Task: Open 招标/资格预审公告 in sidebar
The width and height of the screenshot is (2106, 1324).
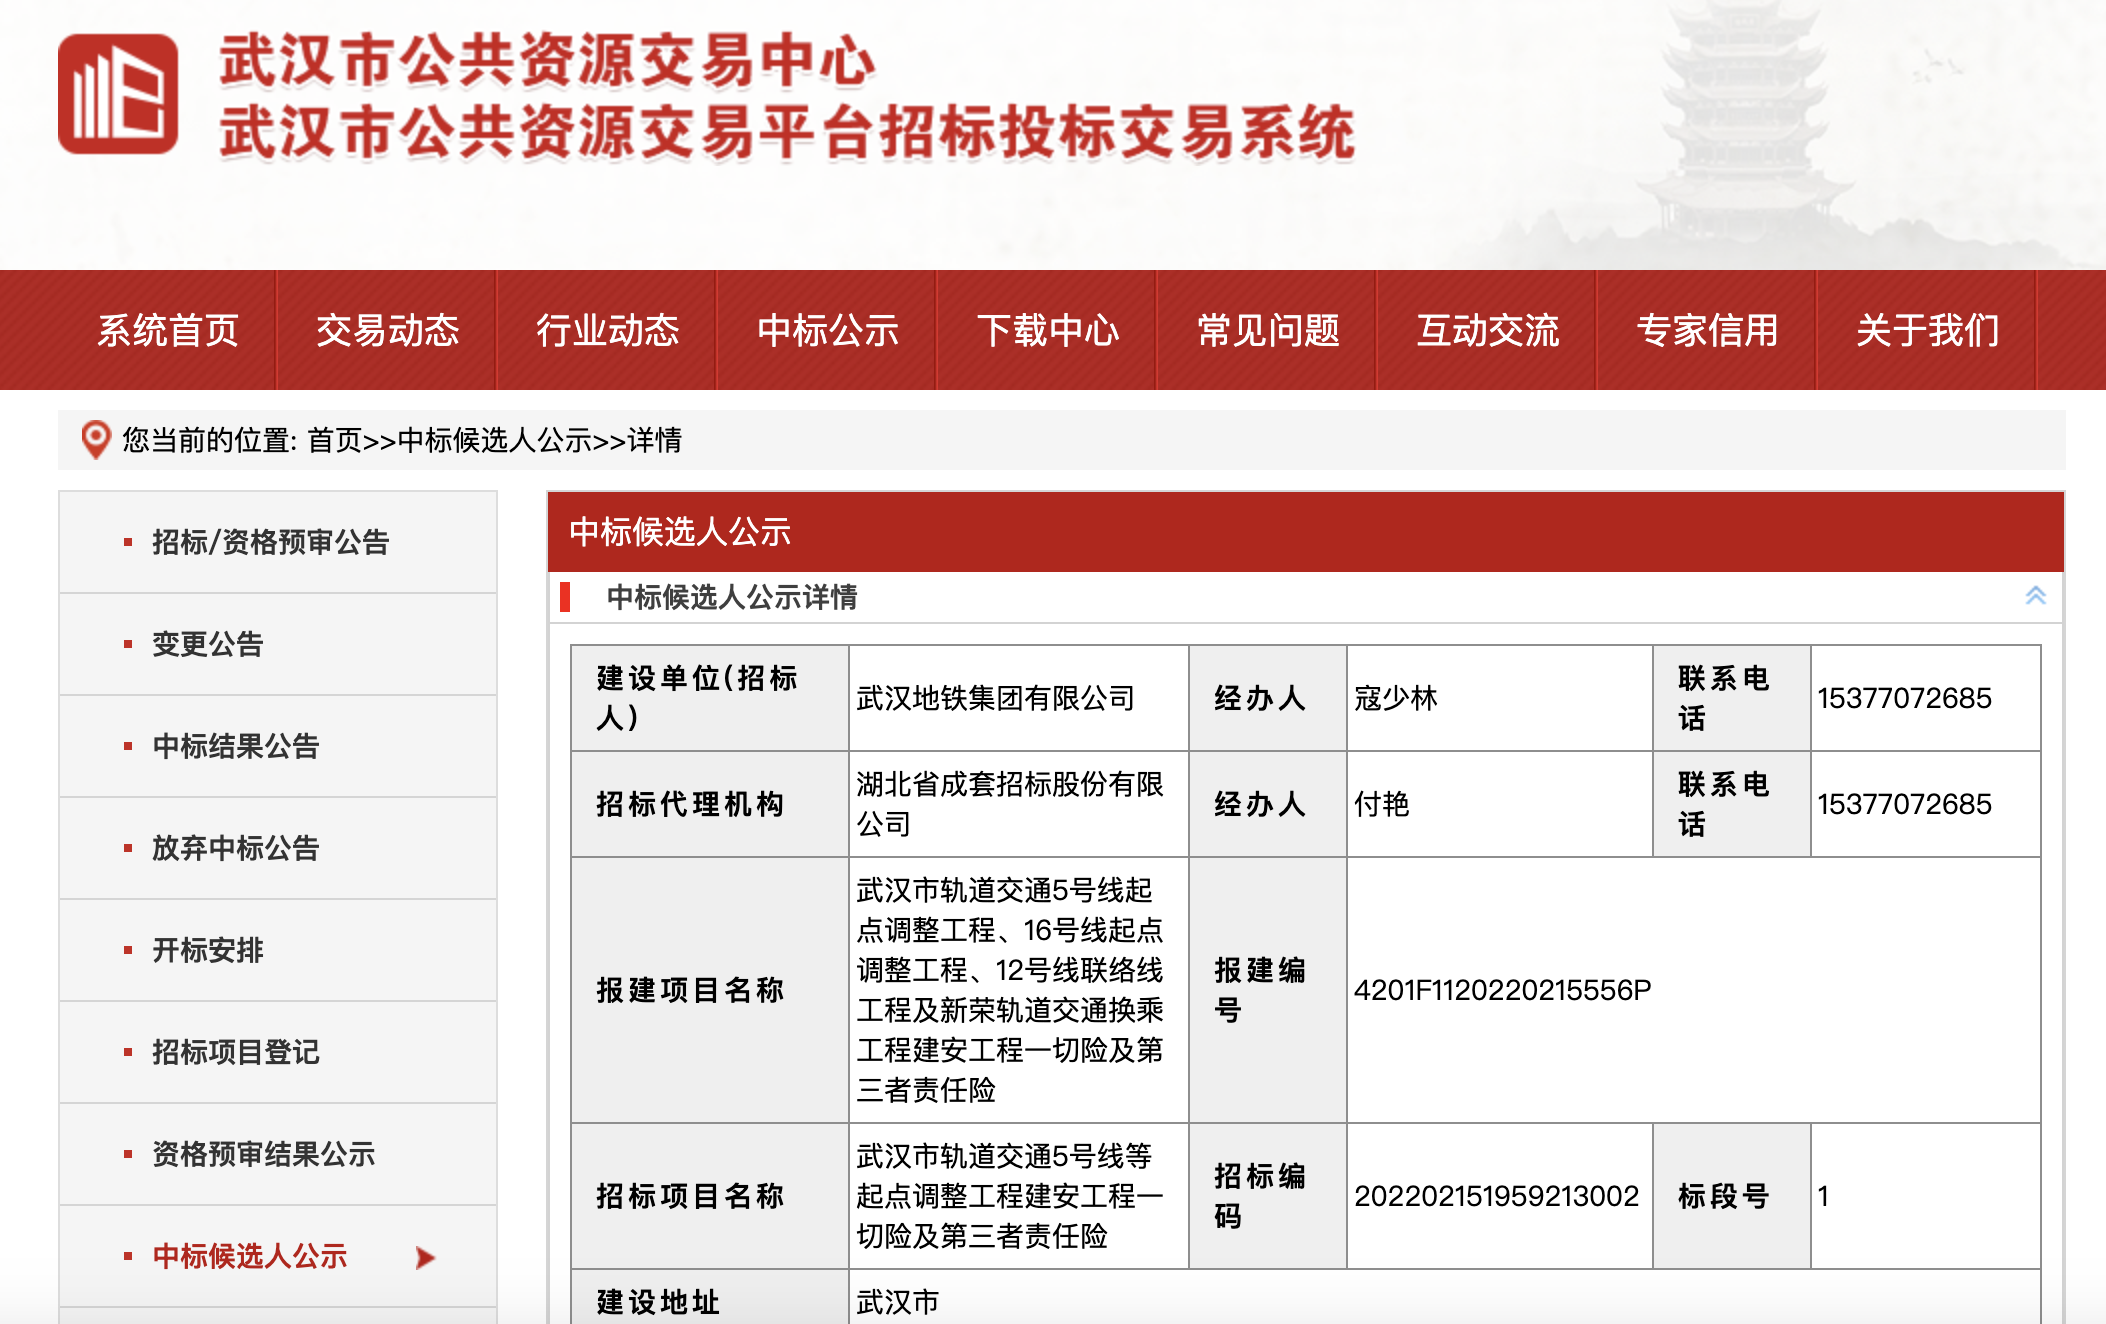Action: (270, 542)
